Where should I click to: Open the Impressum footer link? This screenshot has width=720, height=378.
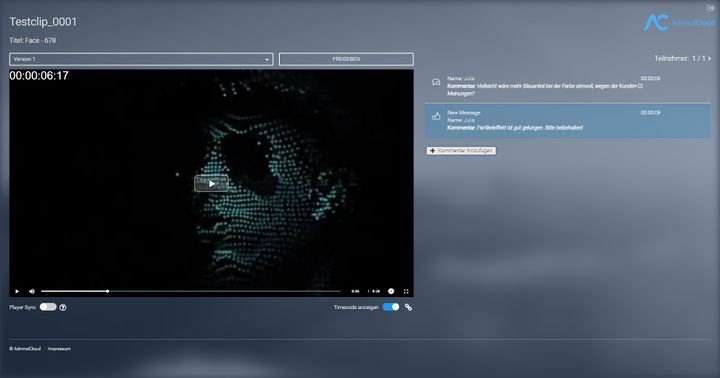pos(59,349)
